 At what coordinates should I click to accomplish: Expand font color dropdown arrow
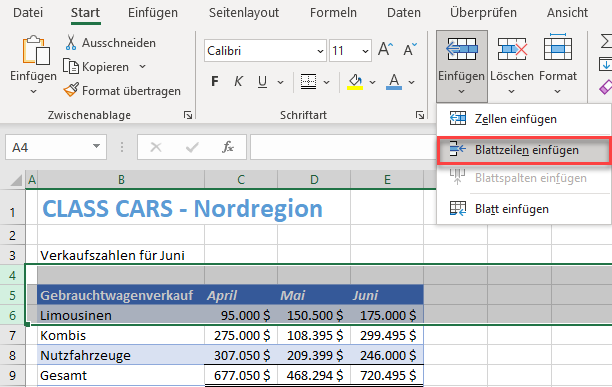[411, 82]
